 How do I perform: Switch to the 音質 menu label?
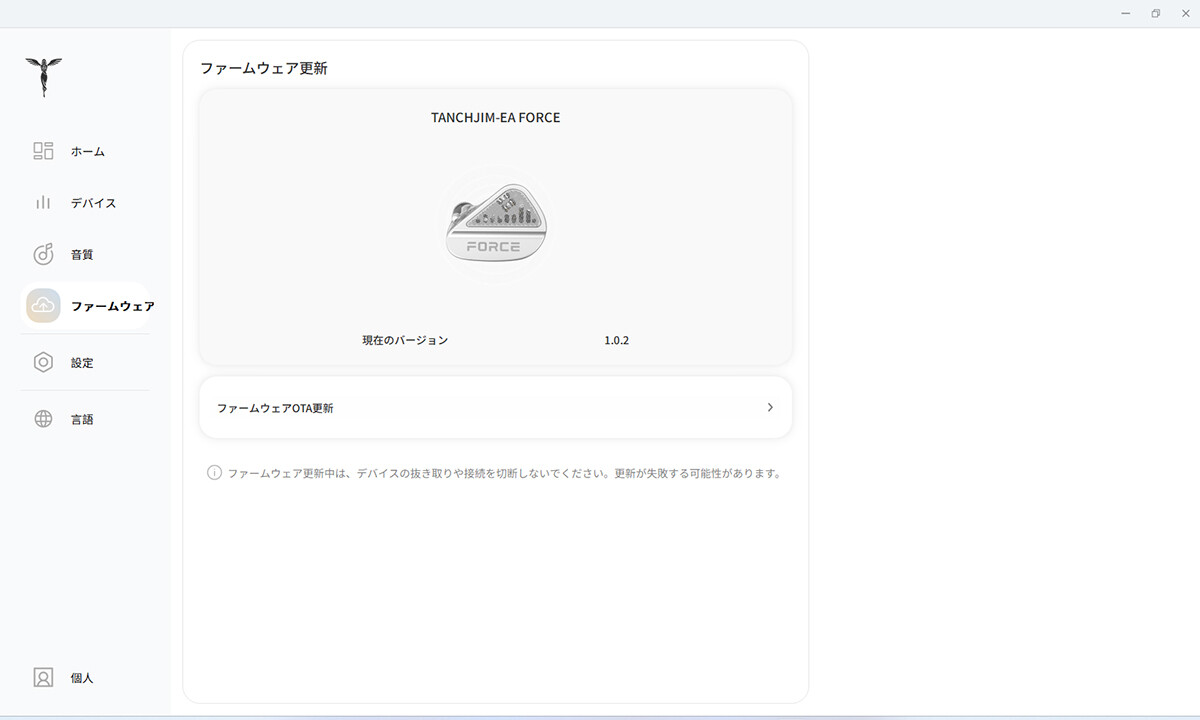point(82,255)
